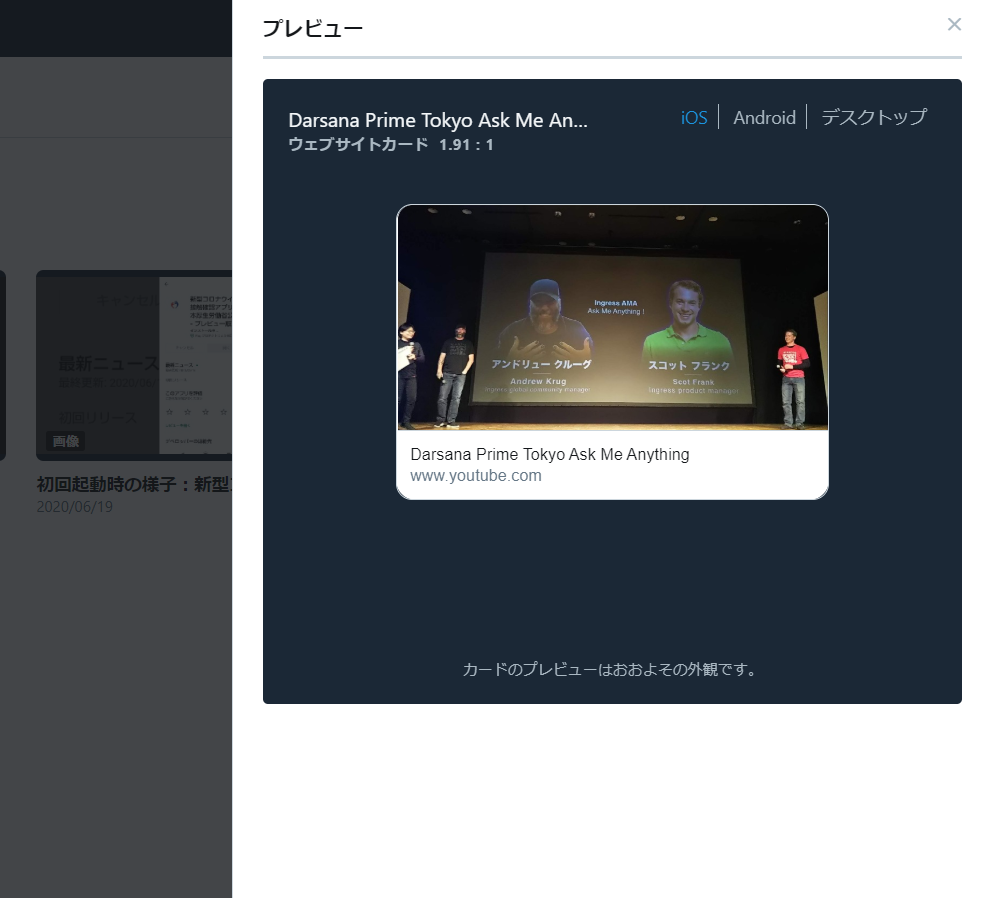
Task: Click the background title 初回起動時の様子：新型
Action: (x=134, y=485)
